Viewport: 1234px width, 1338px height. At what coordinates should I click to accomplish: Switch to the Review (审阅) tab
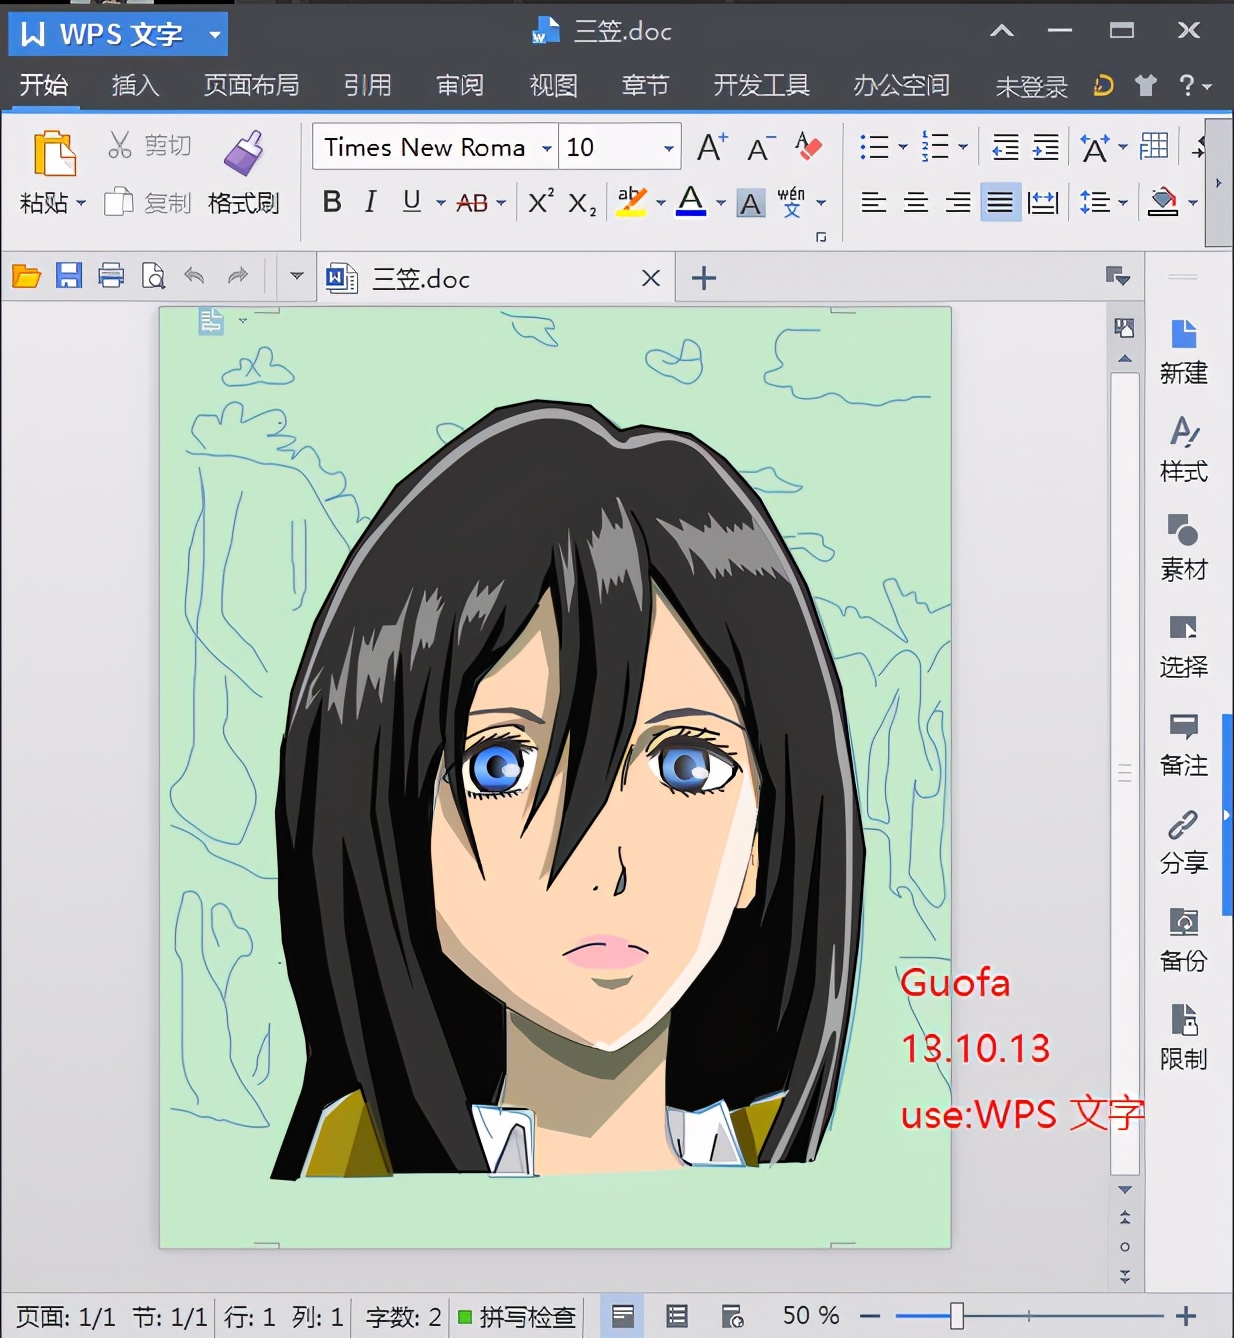[460, 86]
